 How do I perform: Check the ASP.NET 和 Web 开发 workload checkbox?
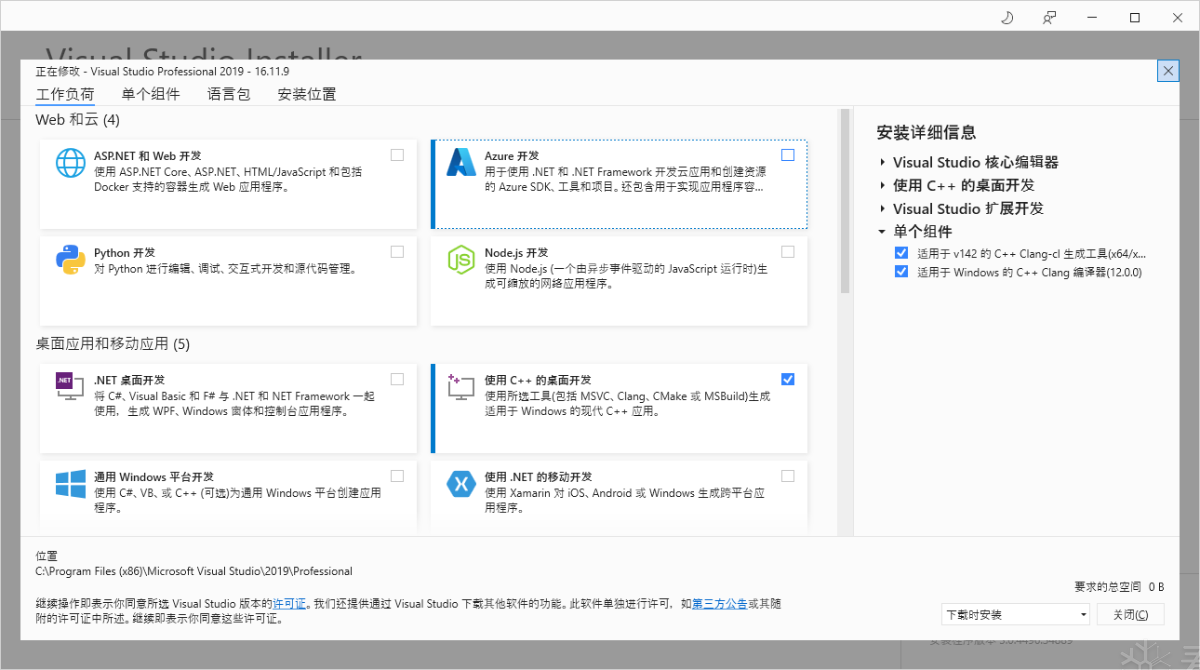[x=397, y=155]
